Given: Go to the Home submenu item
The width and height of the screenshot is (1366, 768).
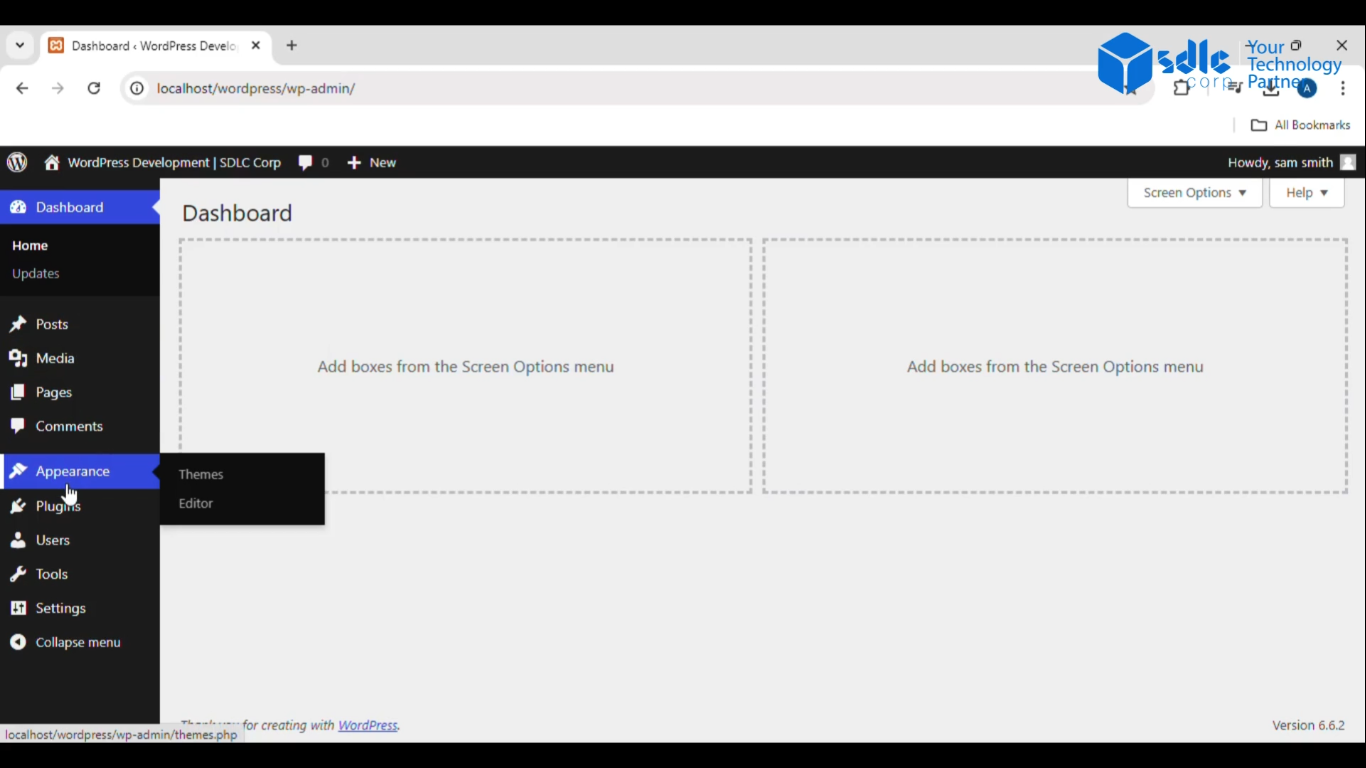Looking at the screenshot, I should [30, 245].
